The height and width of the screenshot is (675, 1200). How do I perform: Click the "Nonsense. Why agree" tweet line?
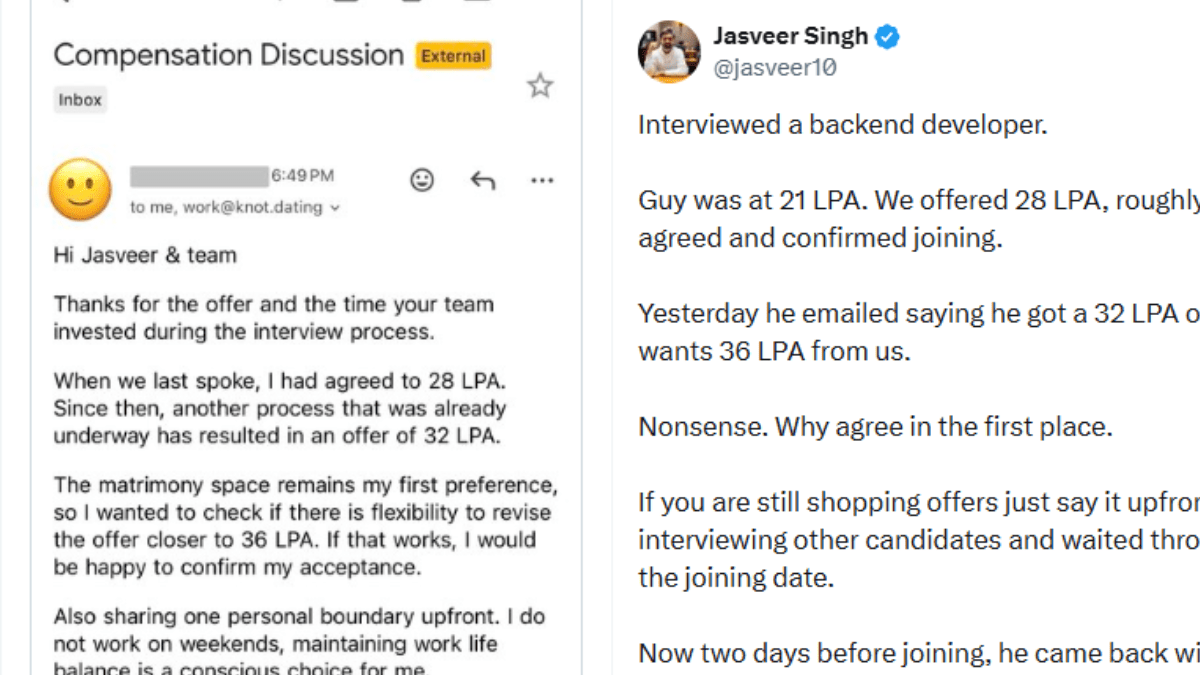point(875,427)
